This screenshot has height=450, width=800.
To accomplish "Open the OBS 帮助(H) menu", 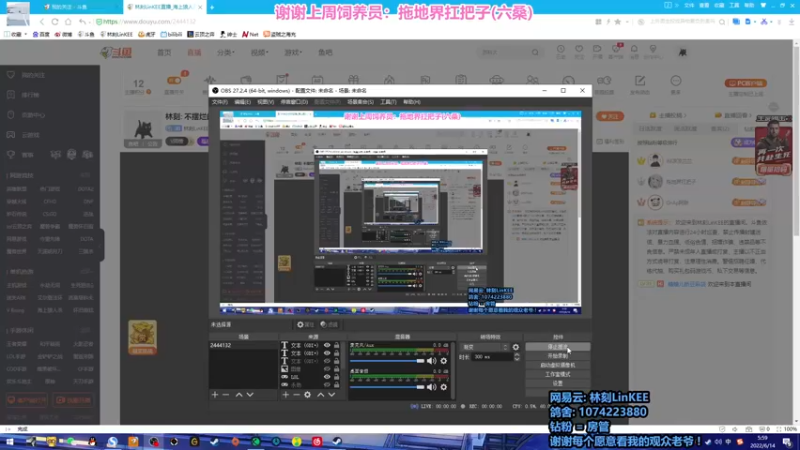I will click(412, 102).
